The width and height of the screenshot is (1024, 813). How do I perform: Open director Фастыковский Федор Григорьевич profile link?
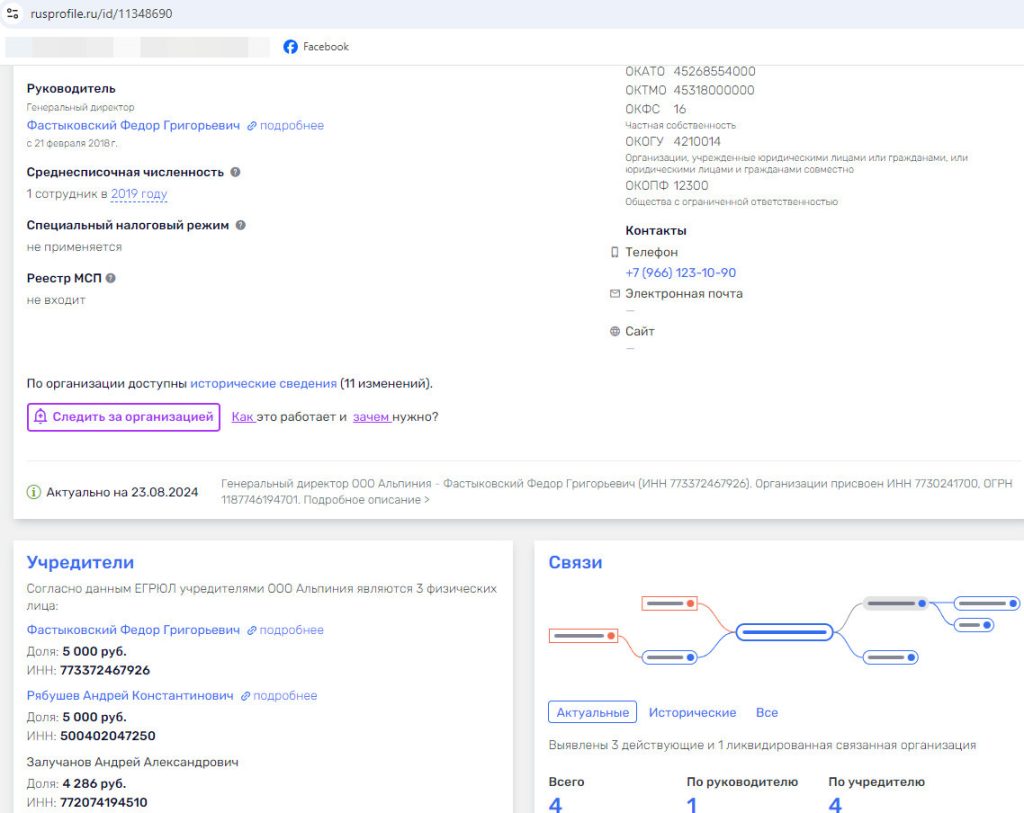click(133, 126)
